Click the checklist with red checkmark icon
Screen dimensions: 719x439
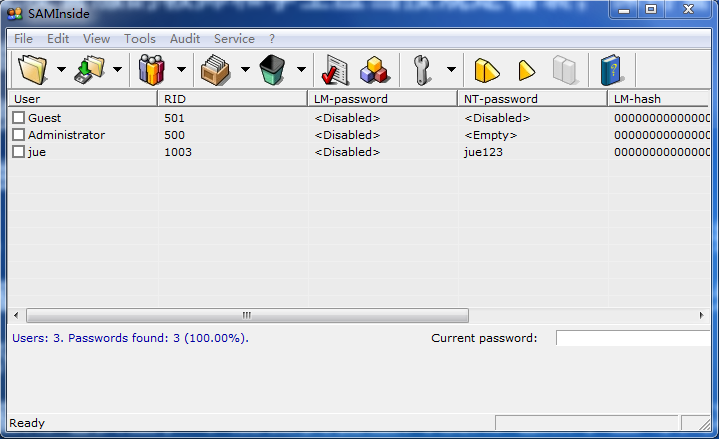coord(335,70)
